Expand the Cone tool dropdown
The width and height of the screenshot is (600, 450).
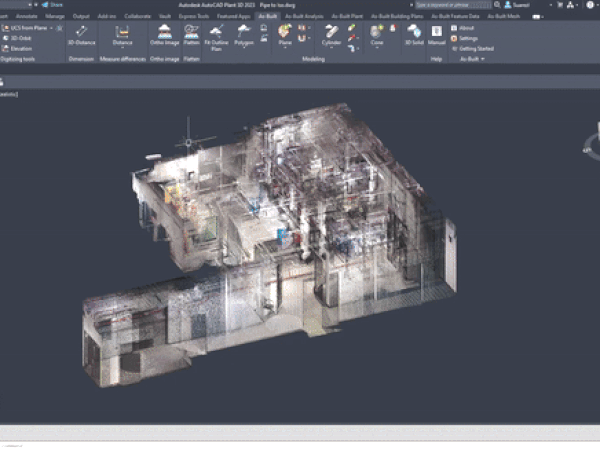tap(377, 48)
